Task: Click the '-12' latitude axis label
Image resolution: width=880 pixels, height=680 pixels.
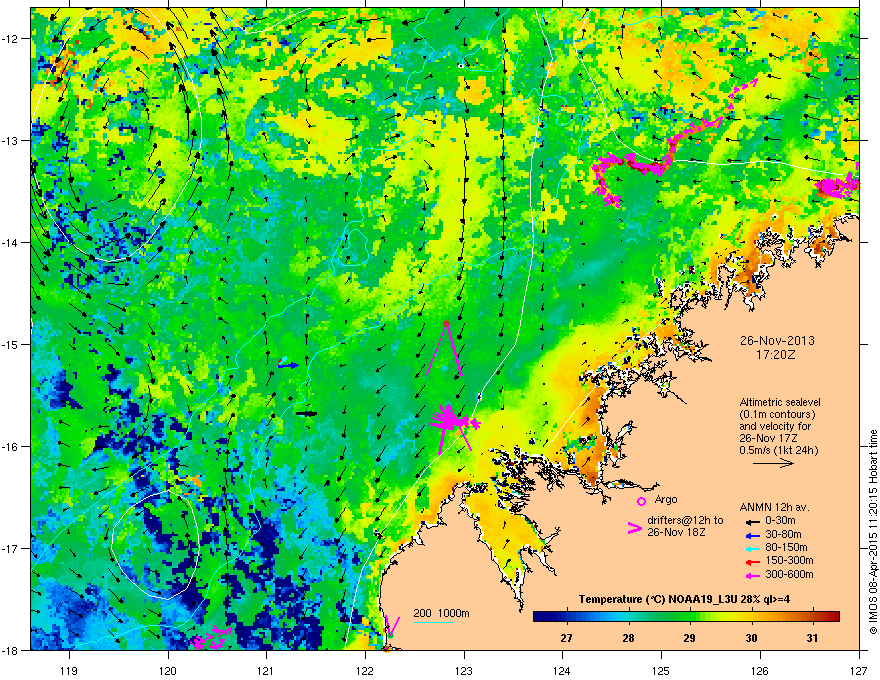Action: (x=10, y=38)
